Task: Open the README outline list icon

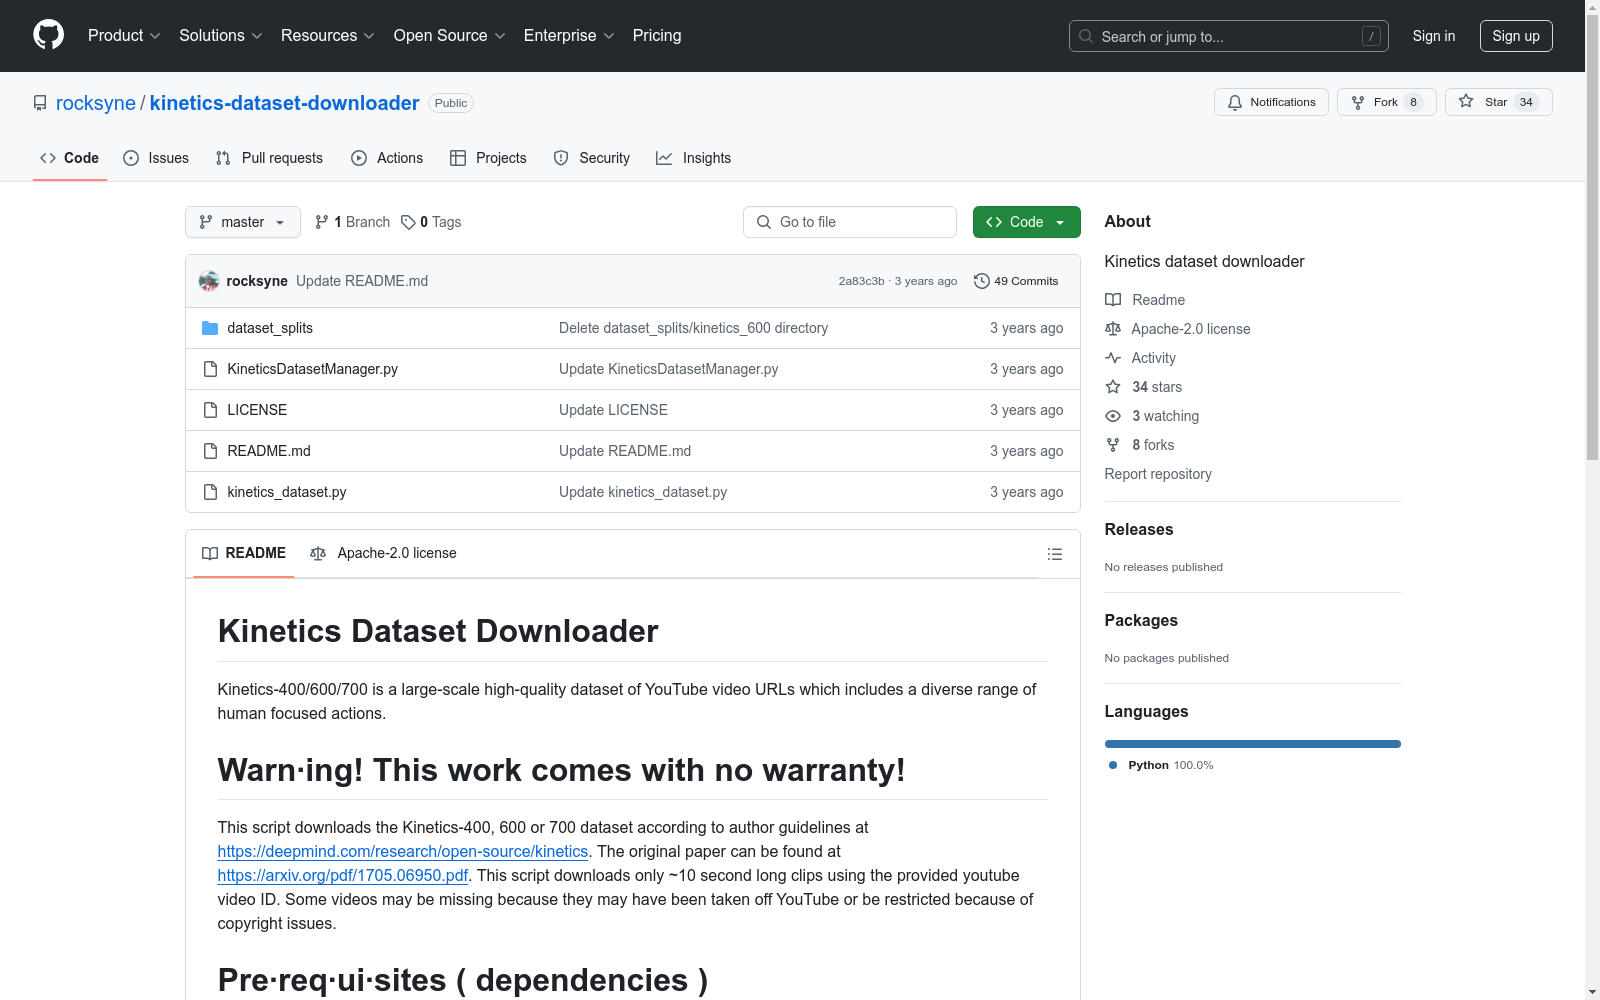Action: tap(1054, 554)
